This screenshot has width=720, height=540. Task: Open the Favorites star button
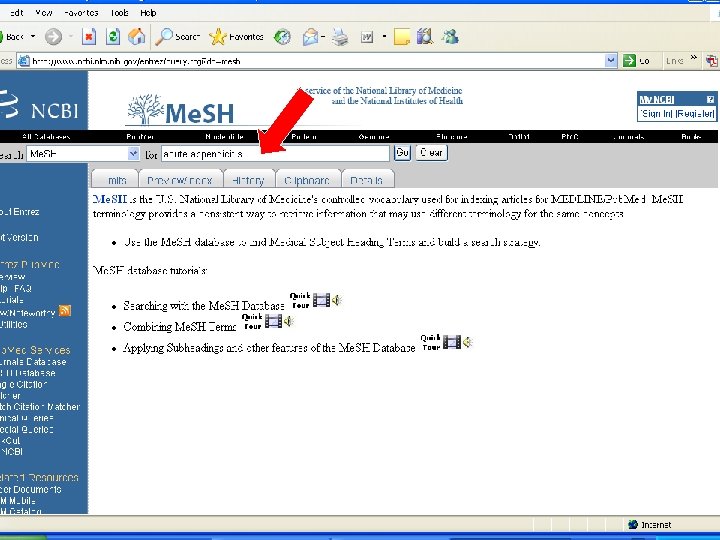(236, 37)
